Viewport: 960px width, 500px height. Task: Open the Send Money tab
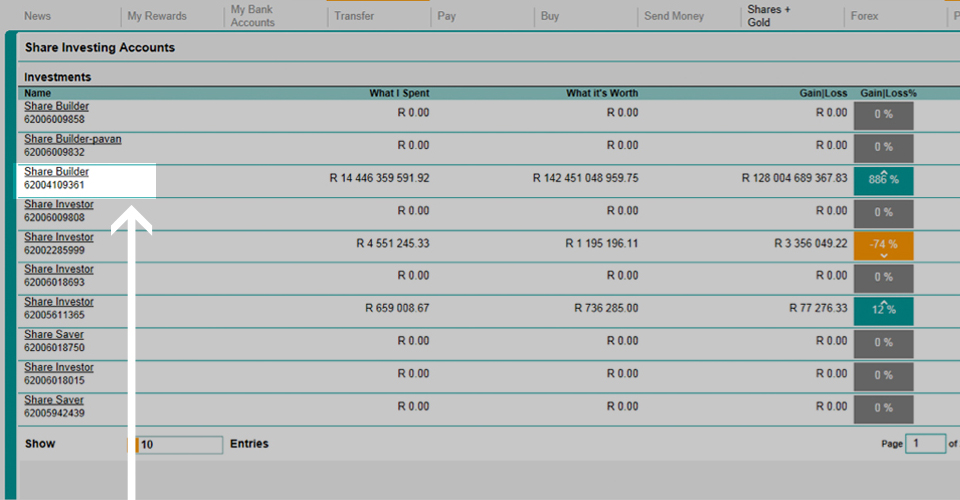(x=673, y=16)
